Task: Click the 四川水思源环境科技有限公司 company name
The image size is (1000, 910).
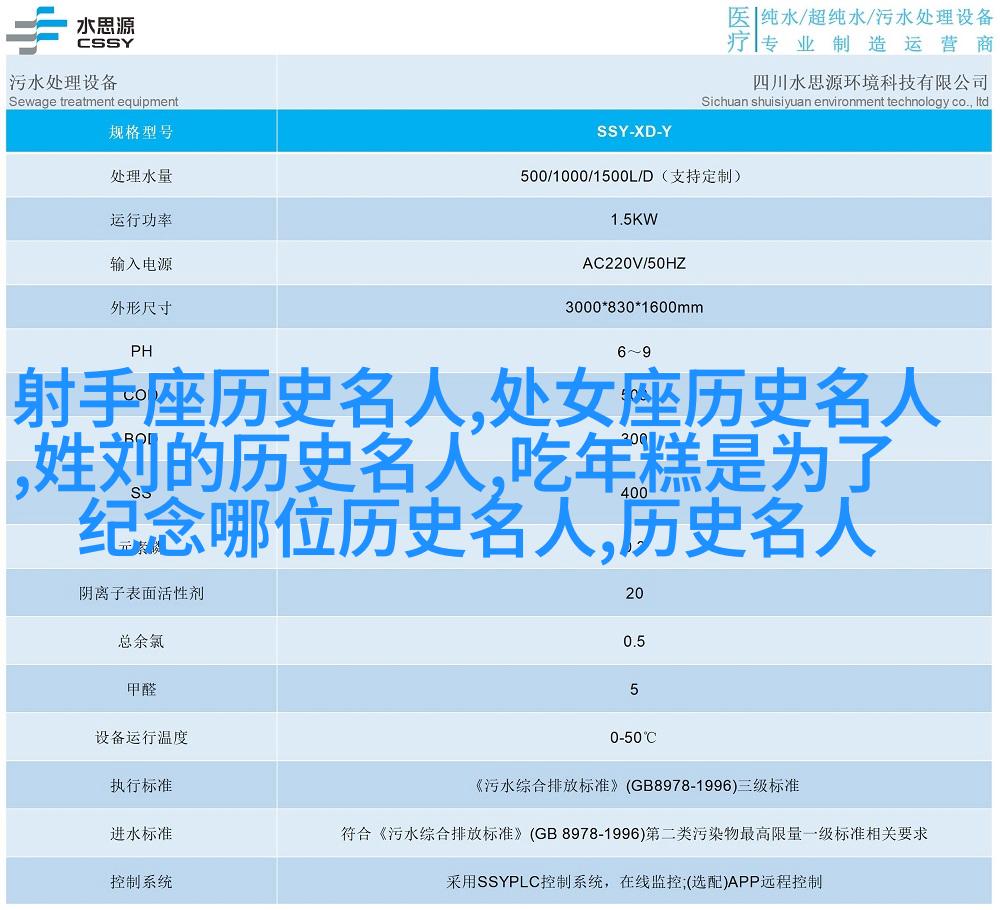Action: pyautogui.click(x=871, y=82)
